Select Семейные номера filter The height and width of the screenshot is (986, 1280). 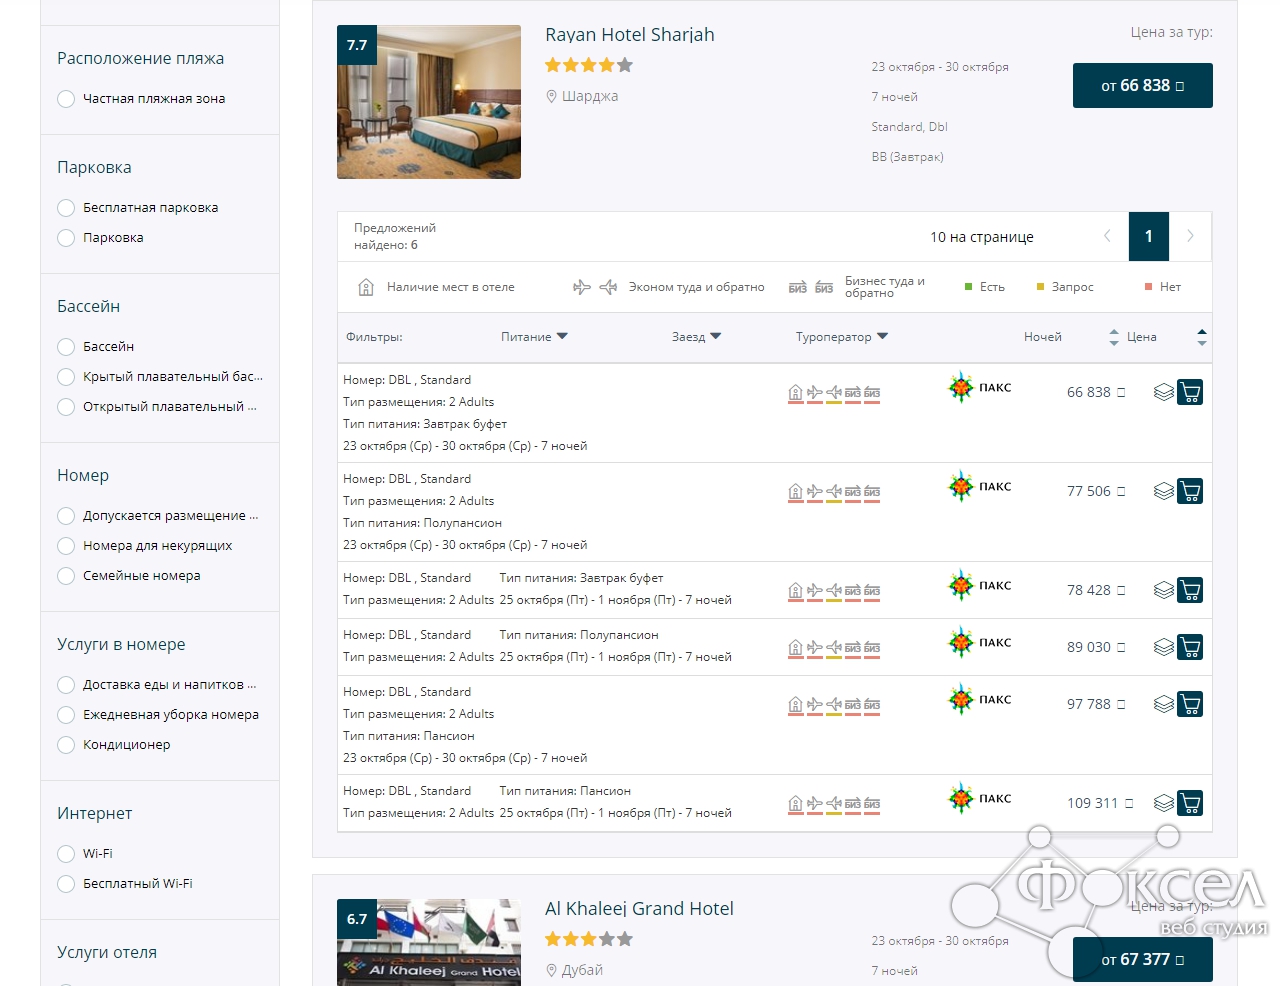point(66,576)
